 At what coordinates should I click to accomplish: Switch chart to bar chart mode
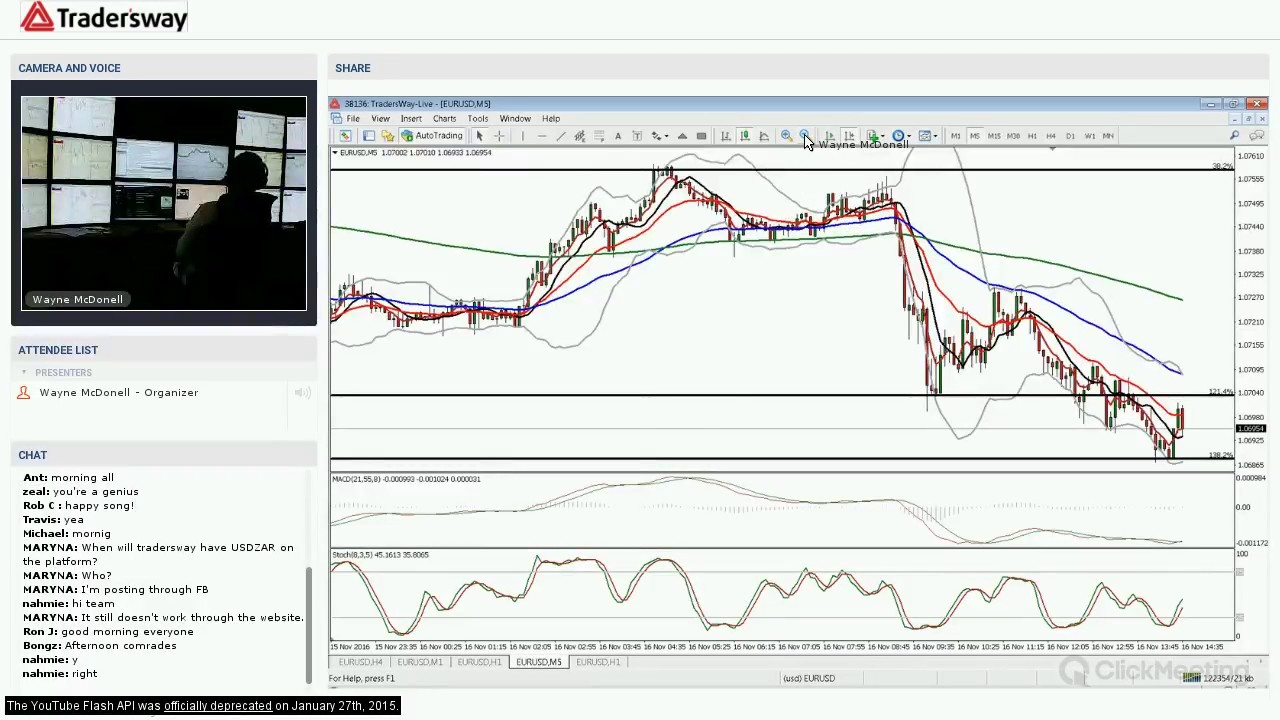(725, 135)
